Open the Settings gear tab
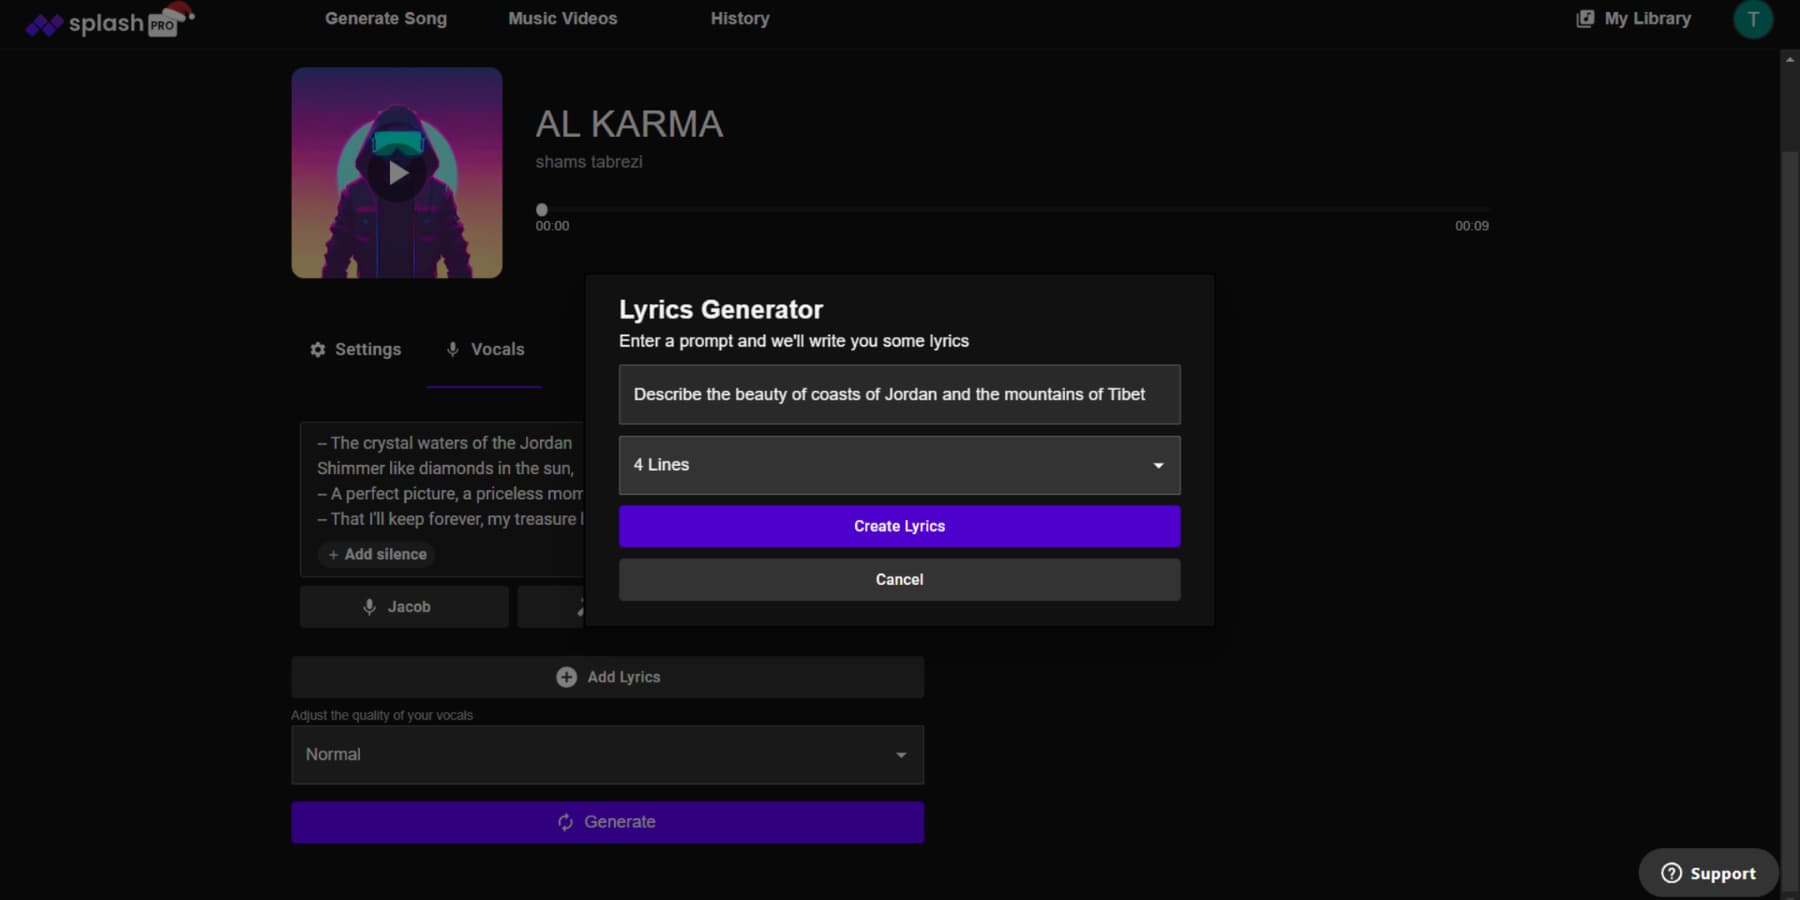This screenshot has height=900, width=1800. coord(355,349)
